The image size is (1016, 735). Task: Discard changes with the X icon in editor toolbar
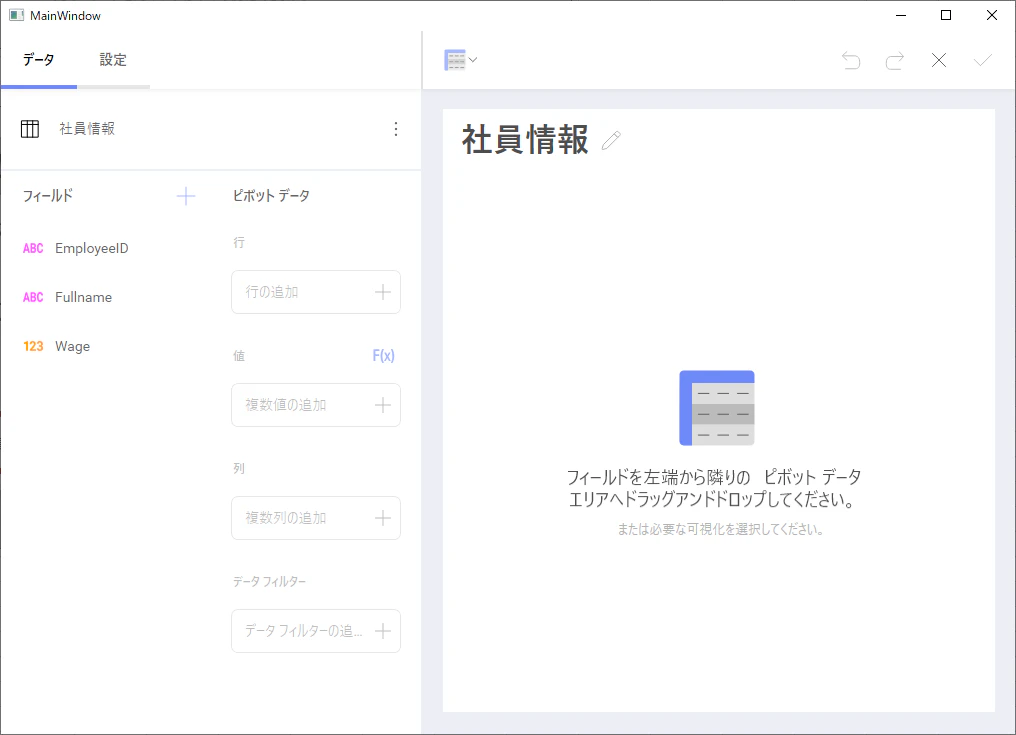(939, 60)
